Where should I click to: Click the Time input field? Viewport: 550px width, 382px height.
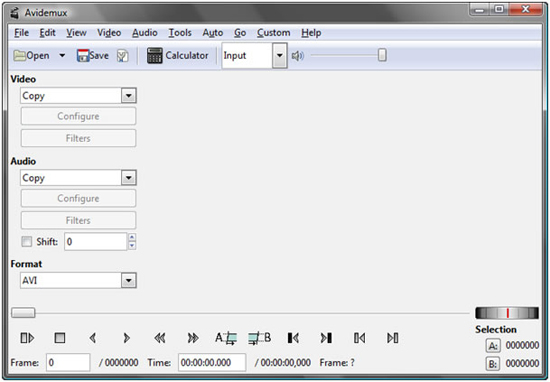(212, 362)
